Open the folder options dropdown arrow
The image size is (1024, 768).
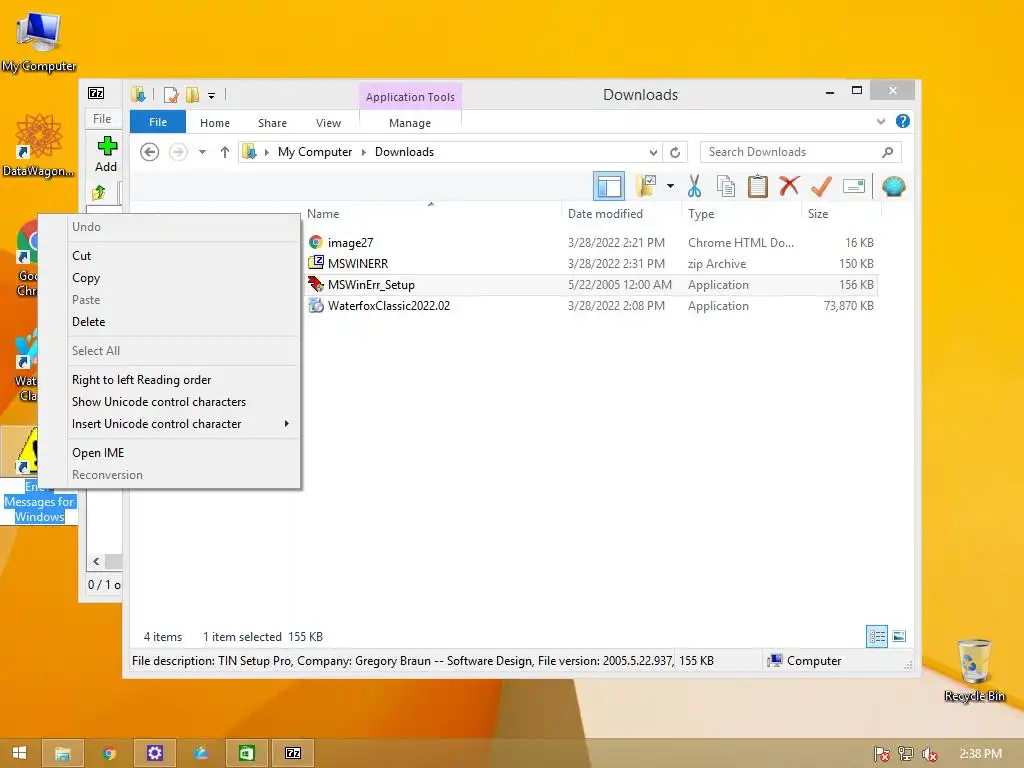pos(670,186)
